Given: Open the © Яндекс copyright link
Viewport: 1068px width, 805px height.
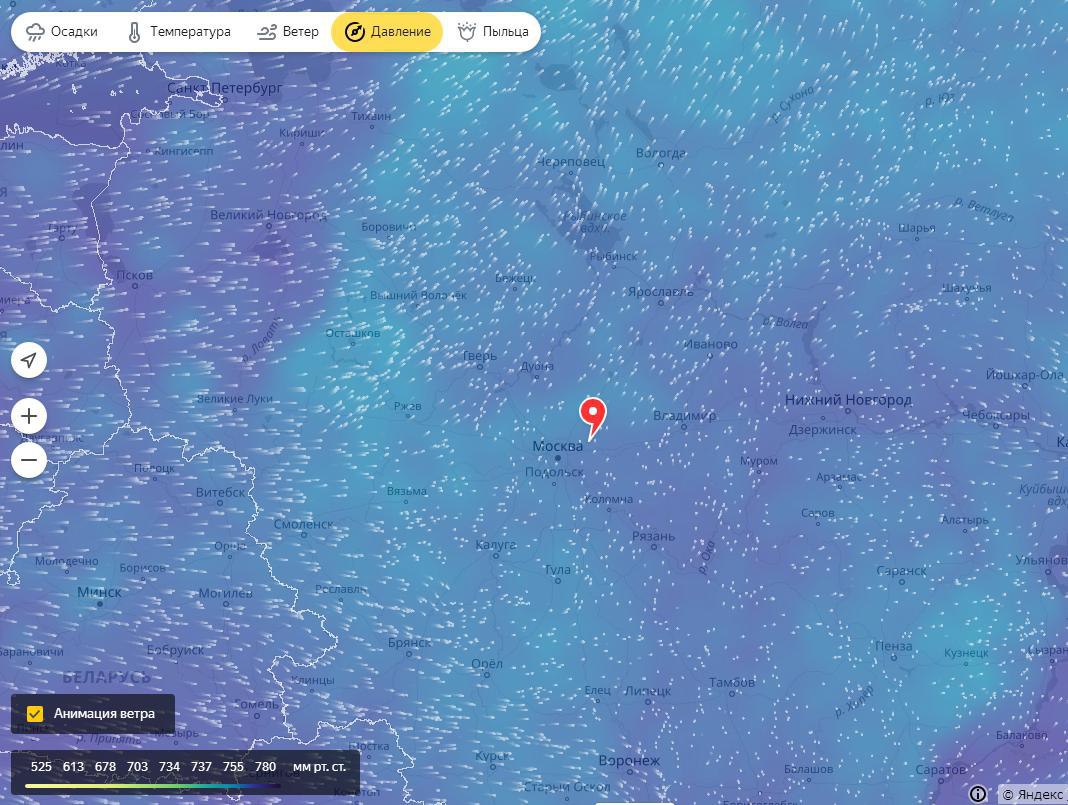Looking at the screenshot, I should 1033,794.
